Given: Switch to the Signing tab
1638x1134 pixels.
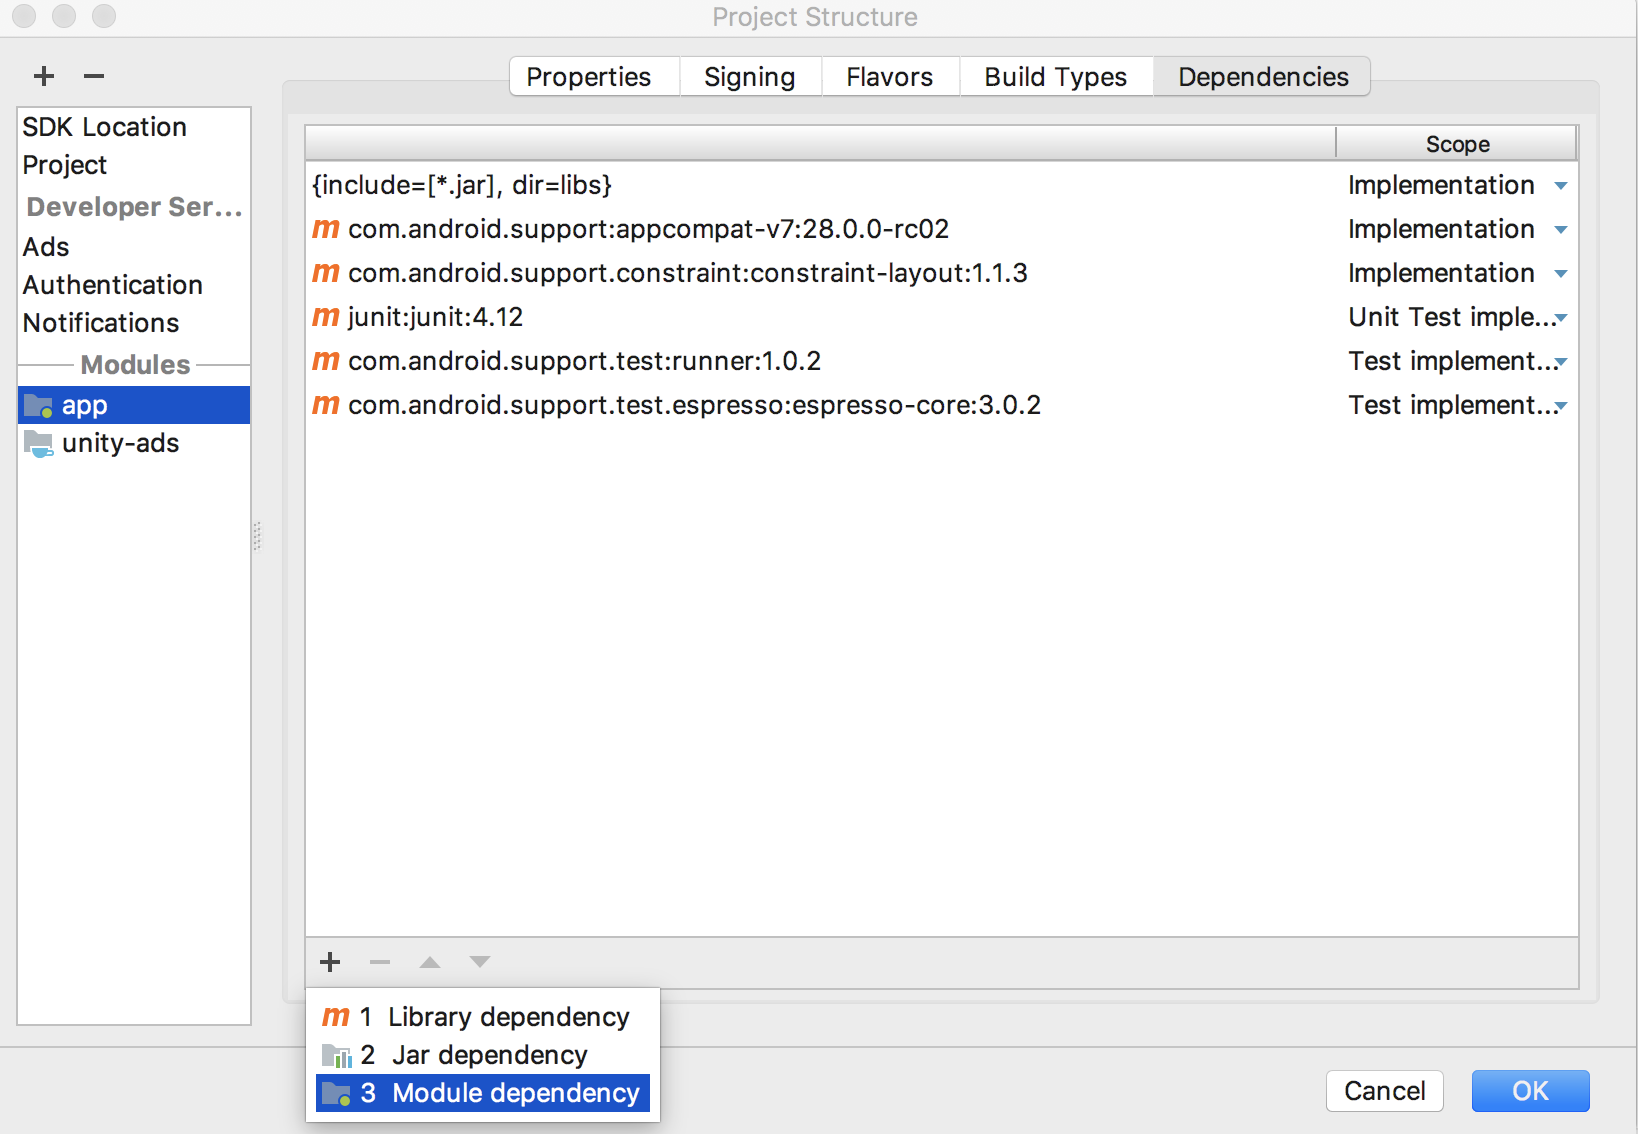Looking at the screenshot, I should click(750, 77).
